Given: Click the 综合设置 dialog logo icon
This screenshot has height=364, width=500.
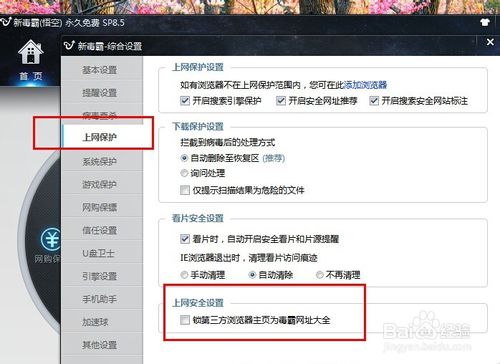Looking at the screenshot, I should click(69, 45).
